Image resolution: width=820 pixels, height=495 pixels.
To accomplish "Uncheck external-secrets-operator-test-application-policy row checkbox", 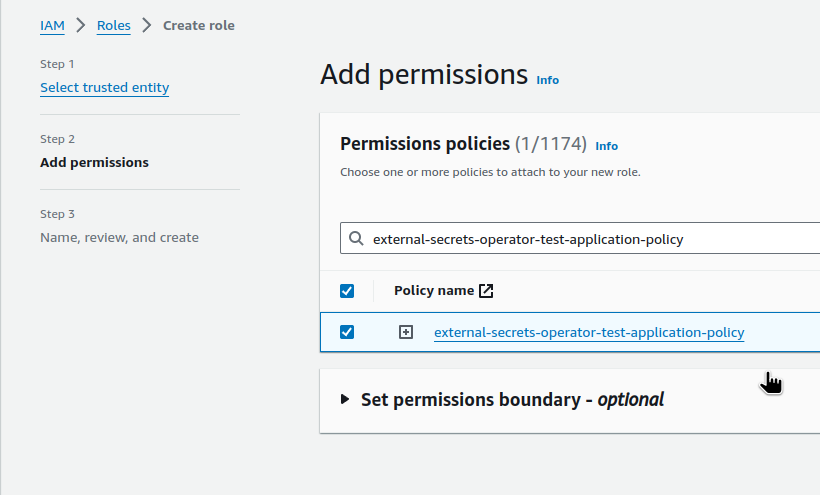I will [x=347, y=332].
